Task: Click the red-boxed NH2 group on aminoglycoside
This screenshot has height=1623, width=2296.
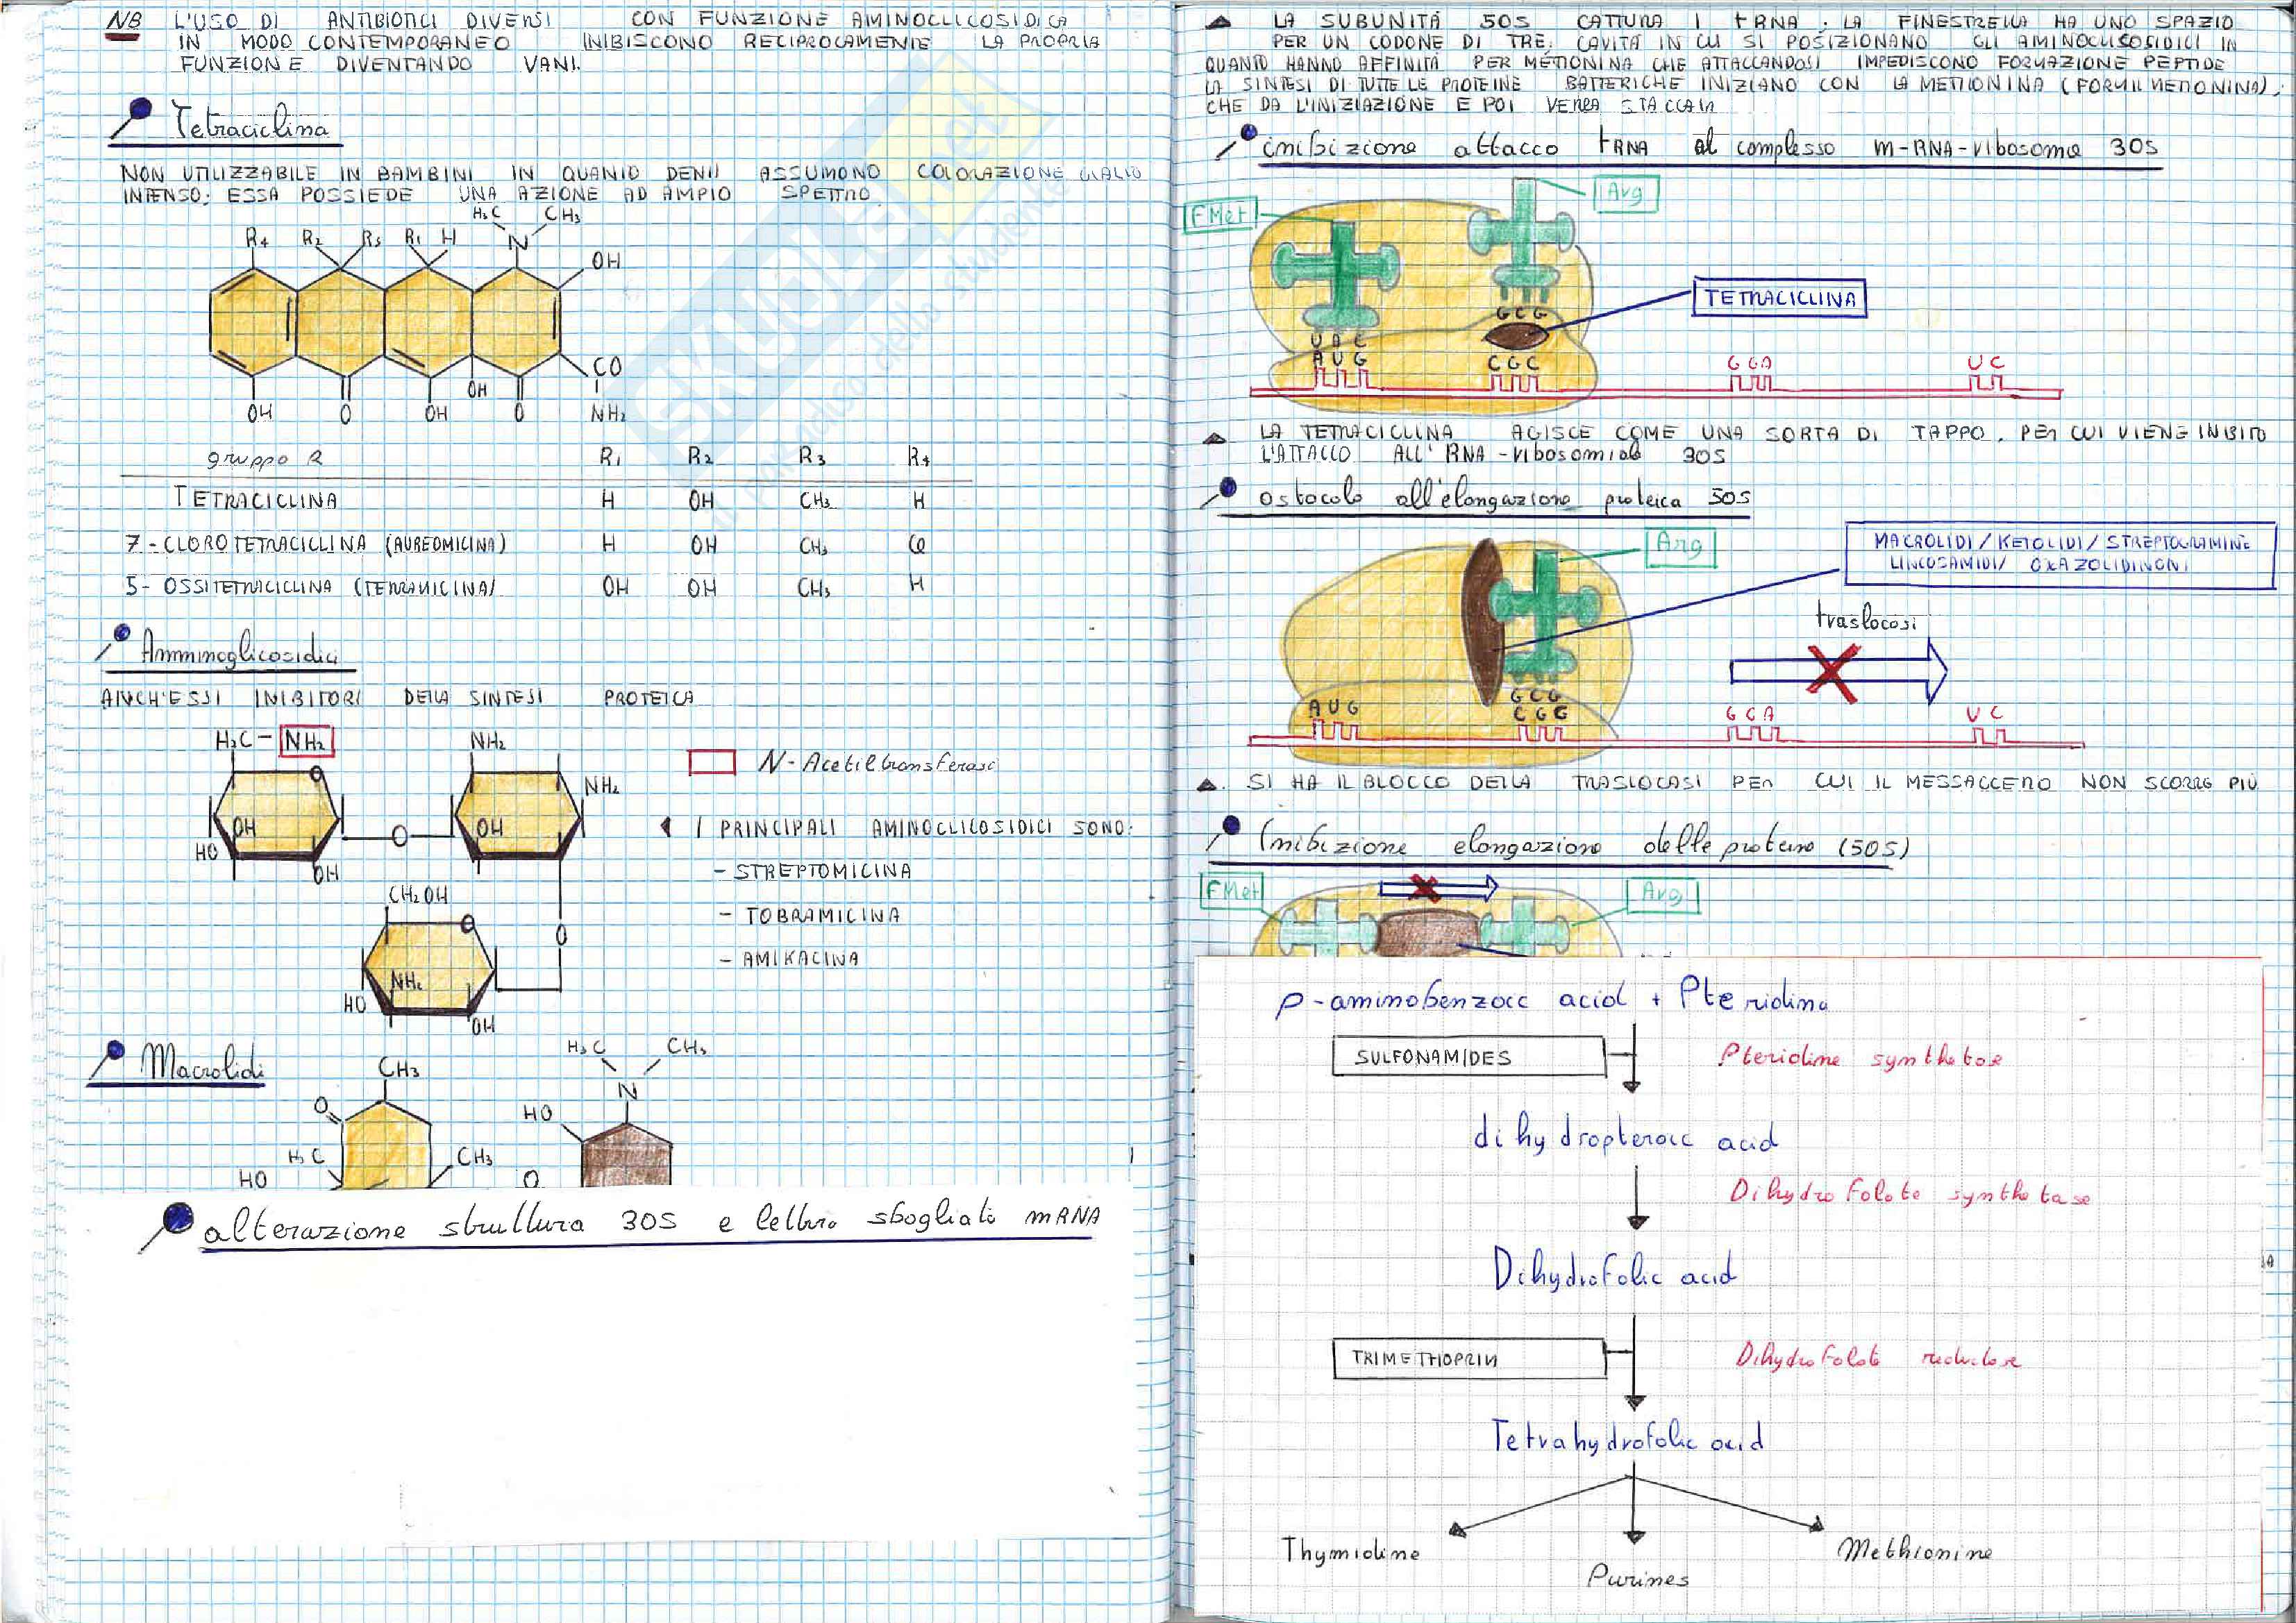Action: point(306,741)
